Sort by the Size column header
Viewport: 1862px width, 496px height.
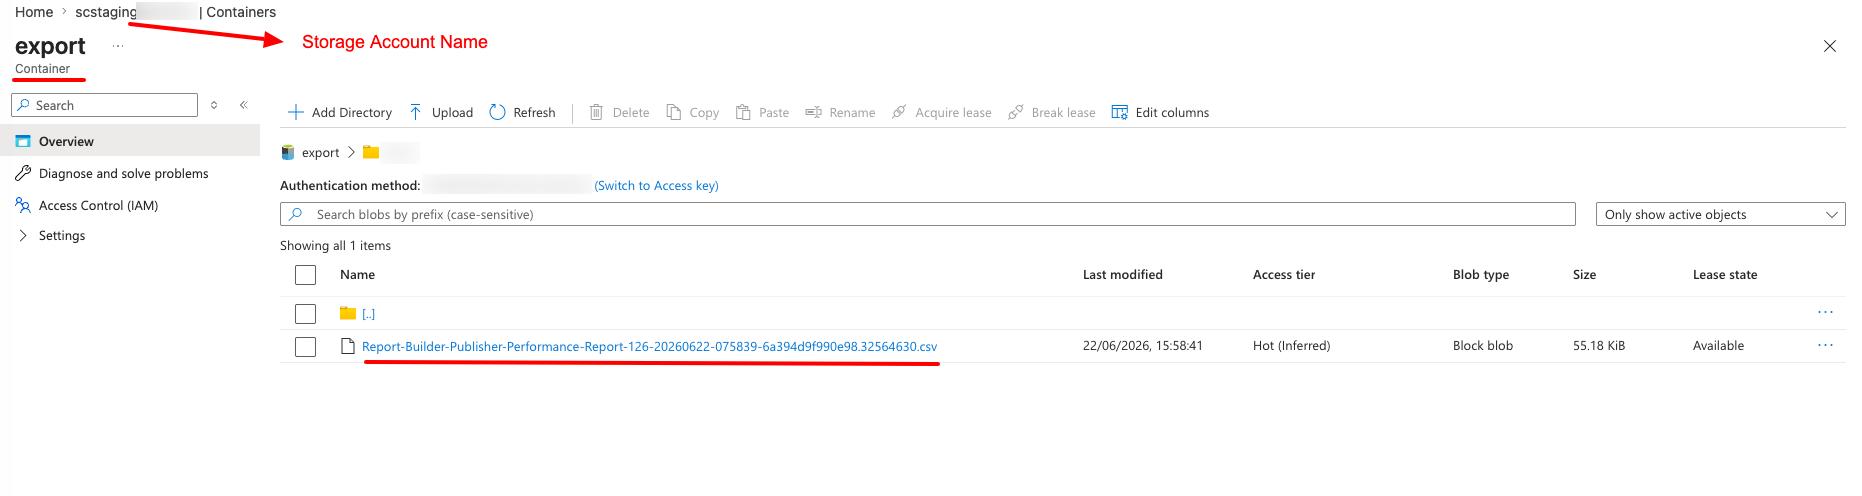1584,275
